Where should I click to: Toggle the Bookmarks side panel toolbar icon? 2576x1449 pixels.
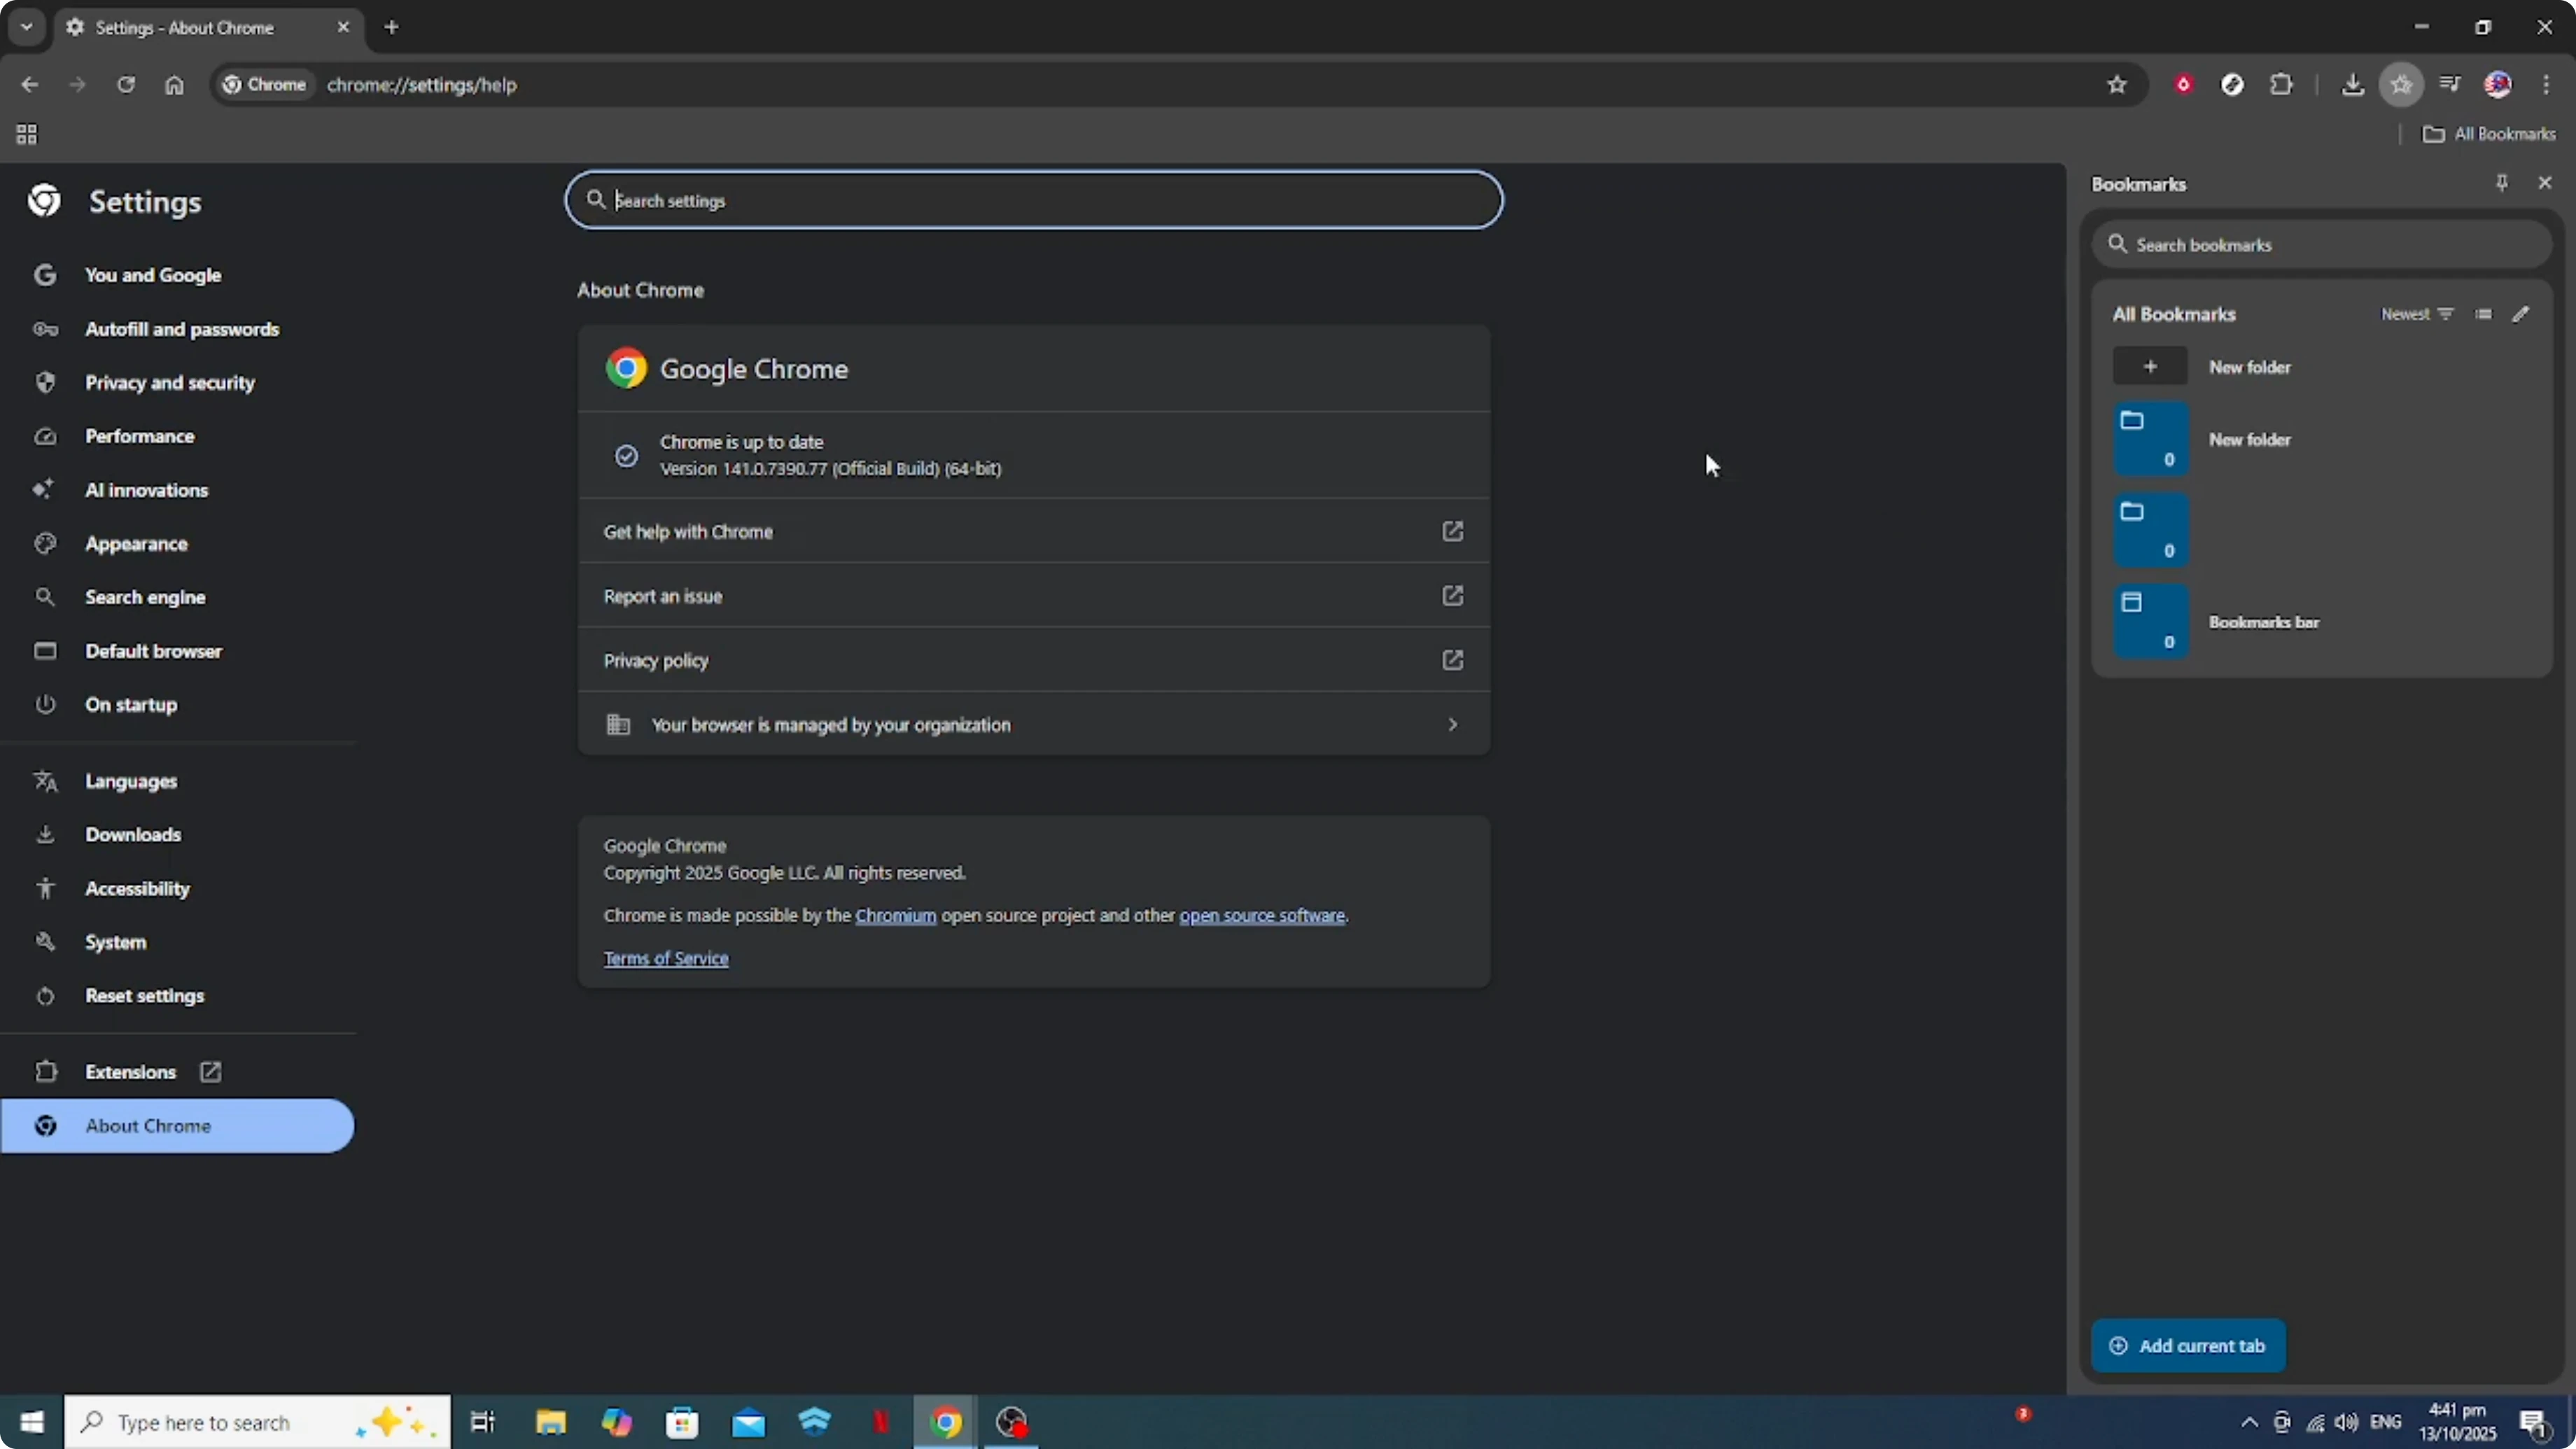[x=2401, y=85]
